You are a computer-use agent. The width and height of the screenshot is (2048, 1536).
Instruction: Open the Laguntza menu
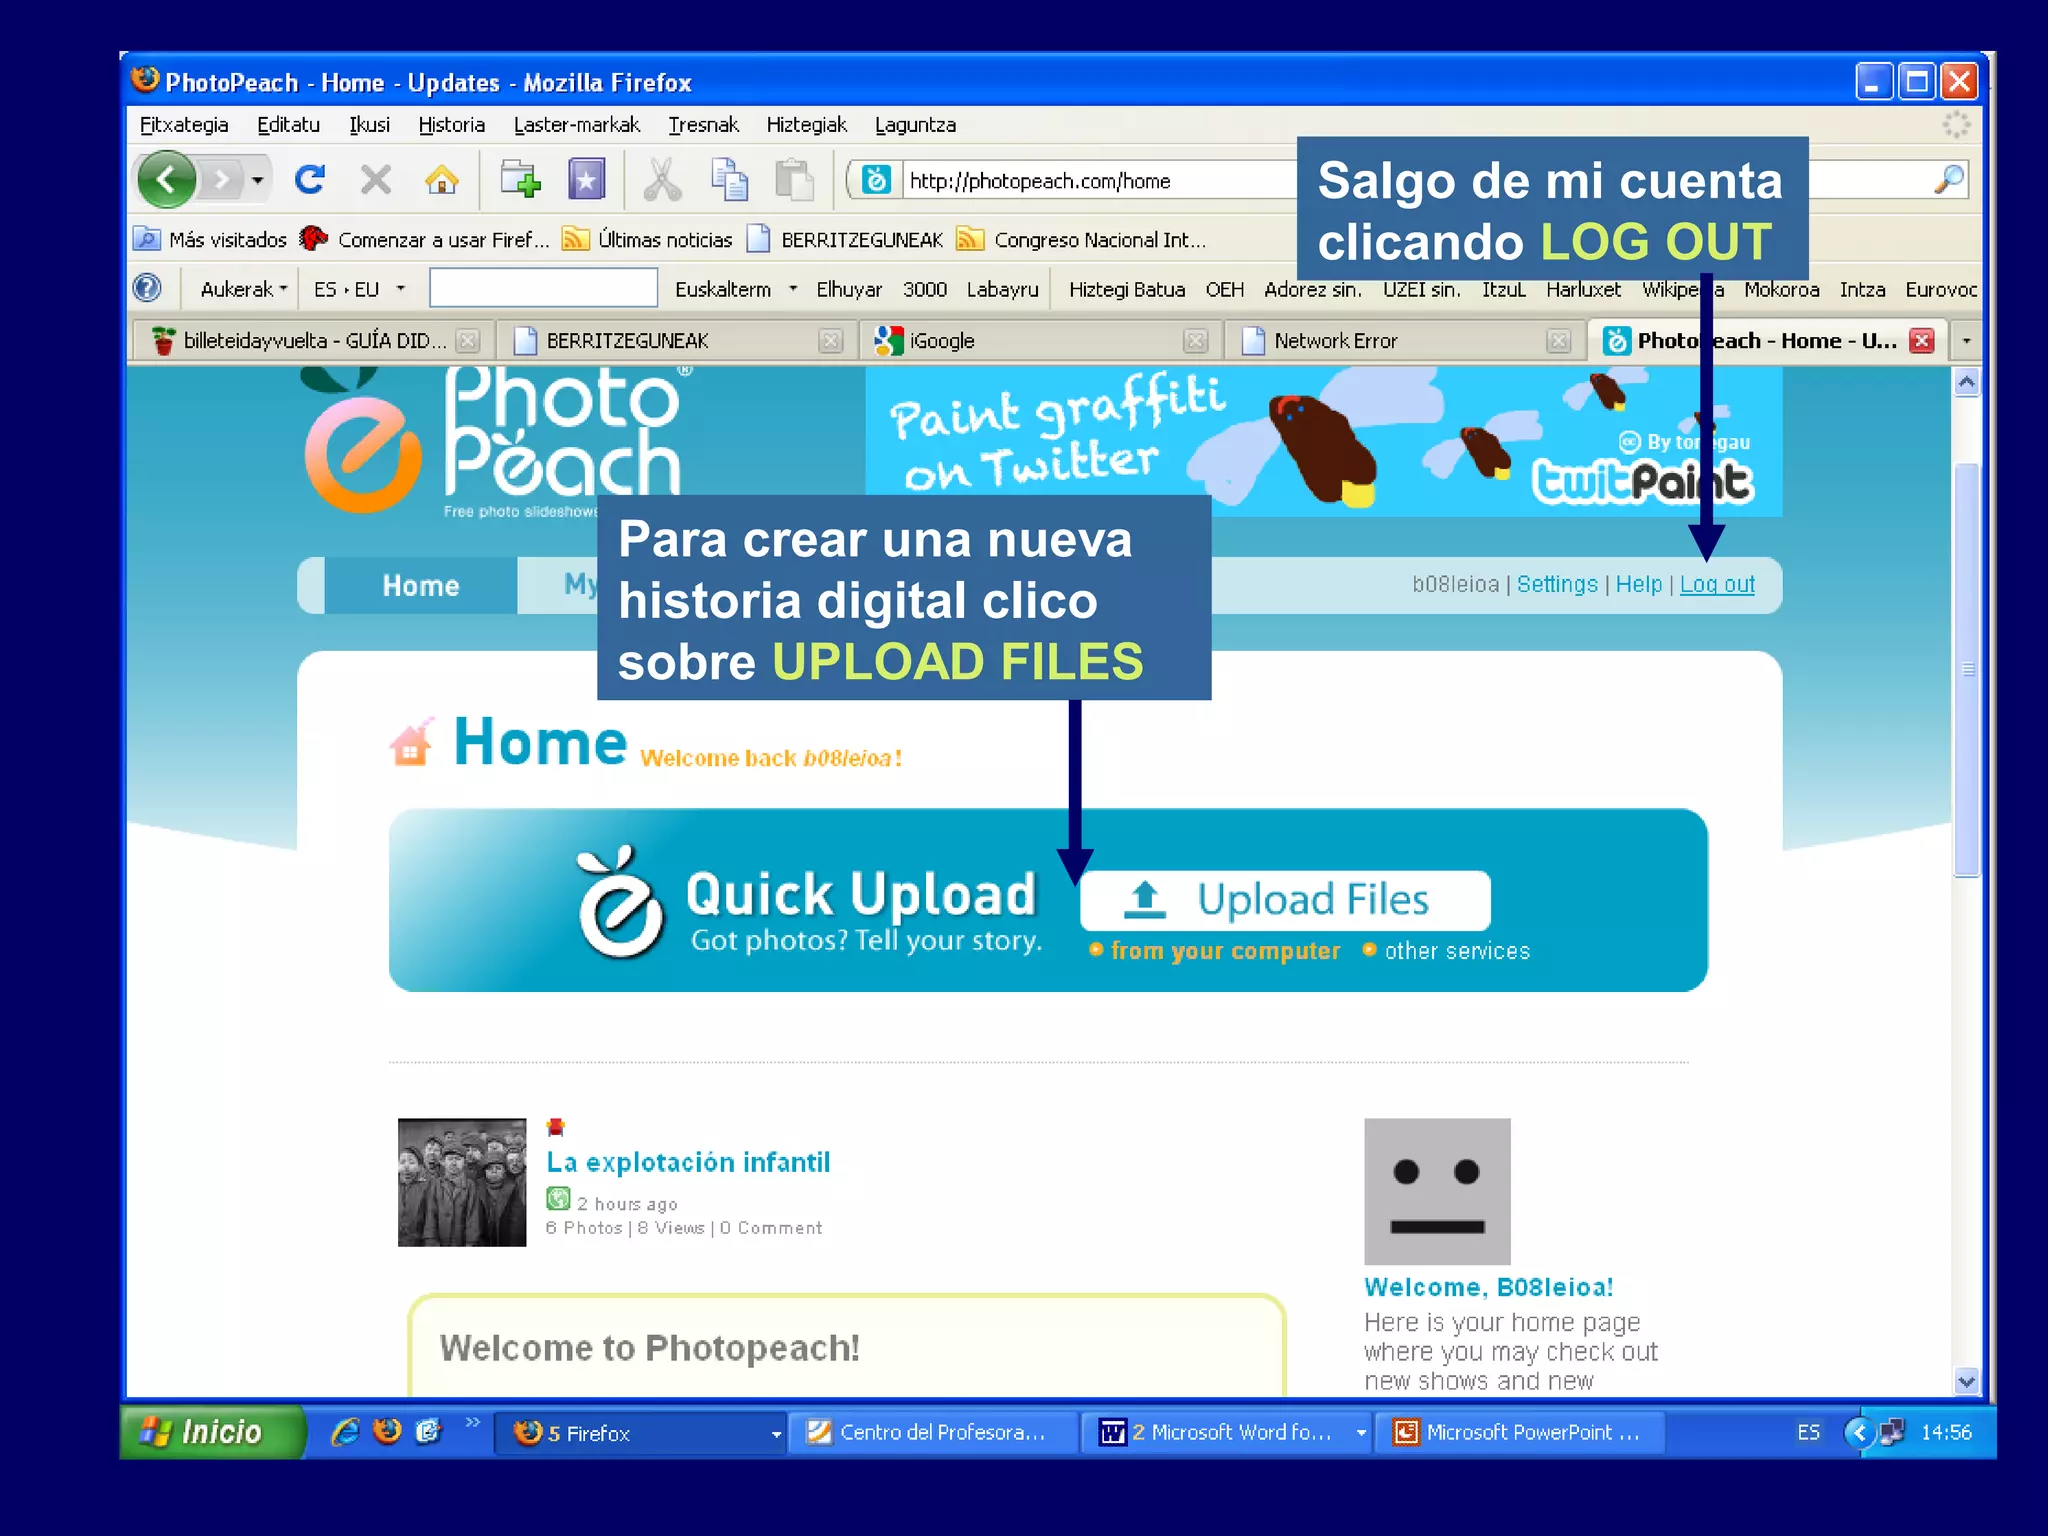click(x=915, y=125)
